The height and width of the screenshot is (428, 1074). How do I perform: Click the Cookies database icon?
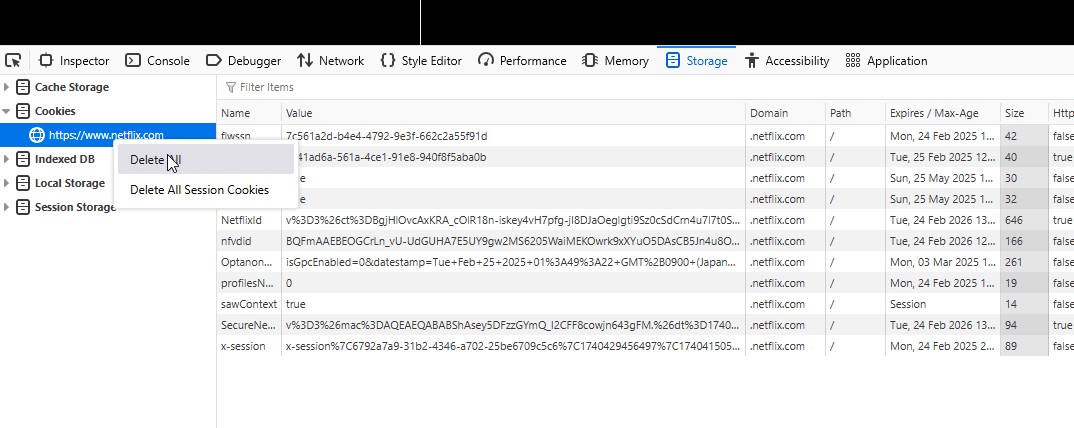23,111
